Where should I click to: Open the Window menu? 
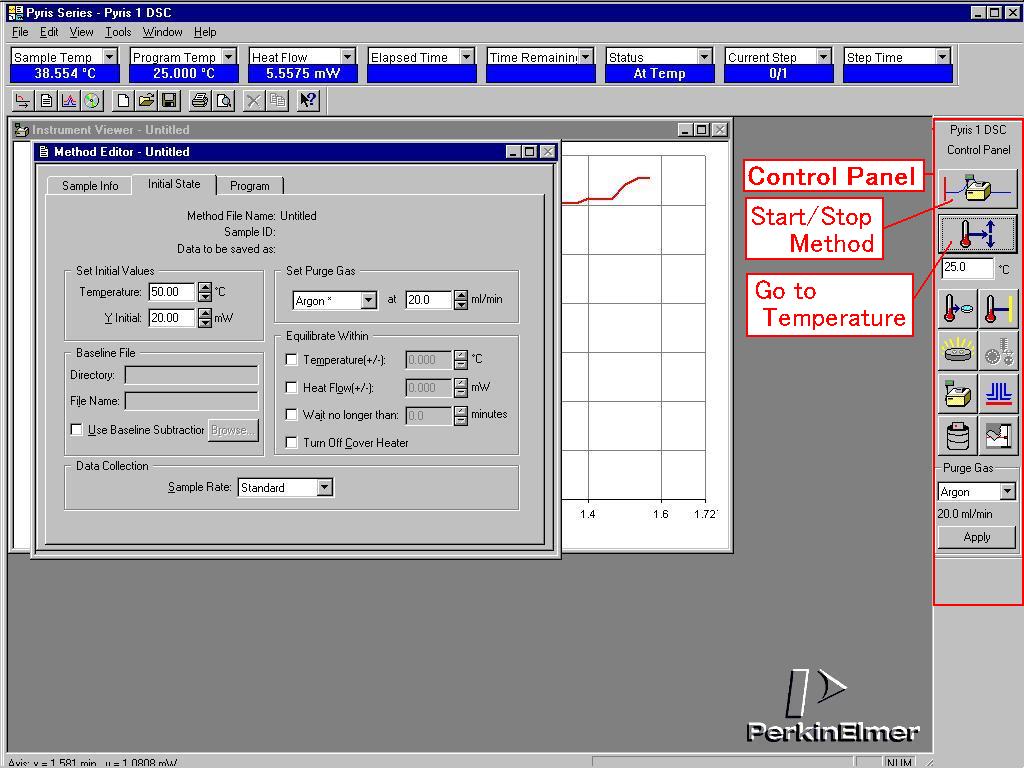(x=163, y=32)
